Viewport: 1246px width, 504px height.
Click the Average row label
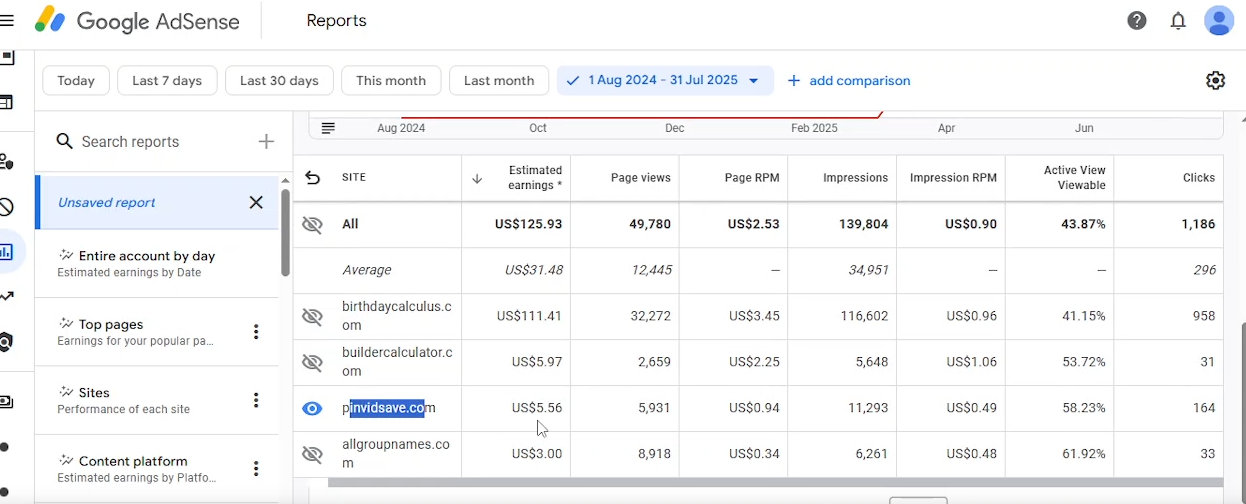click(x=367, y=270)
